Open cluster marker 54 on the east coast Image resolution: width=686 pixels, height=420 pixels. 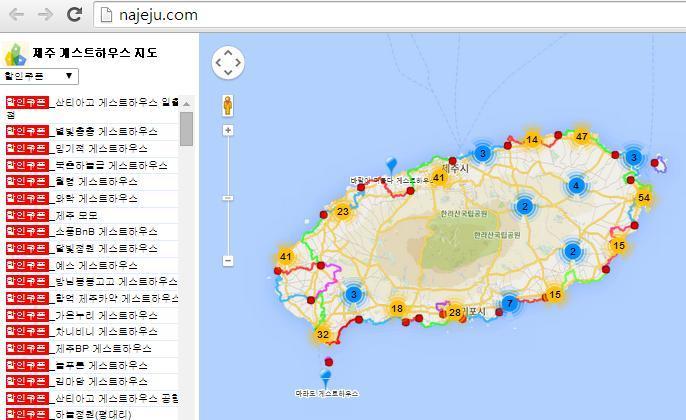[x=644, y=197]
